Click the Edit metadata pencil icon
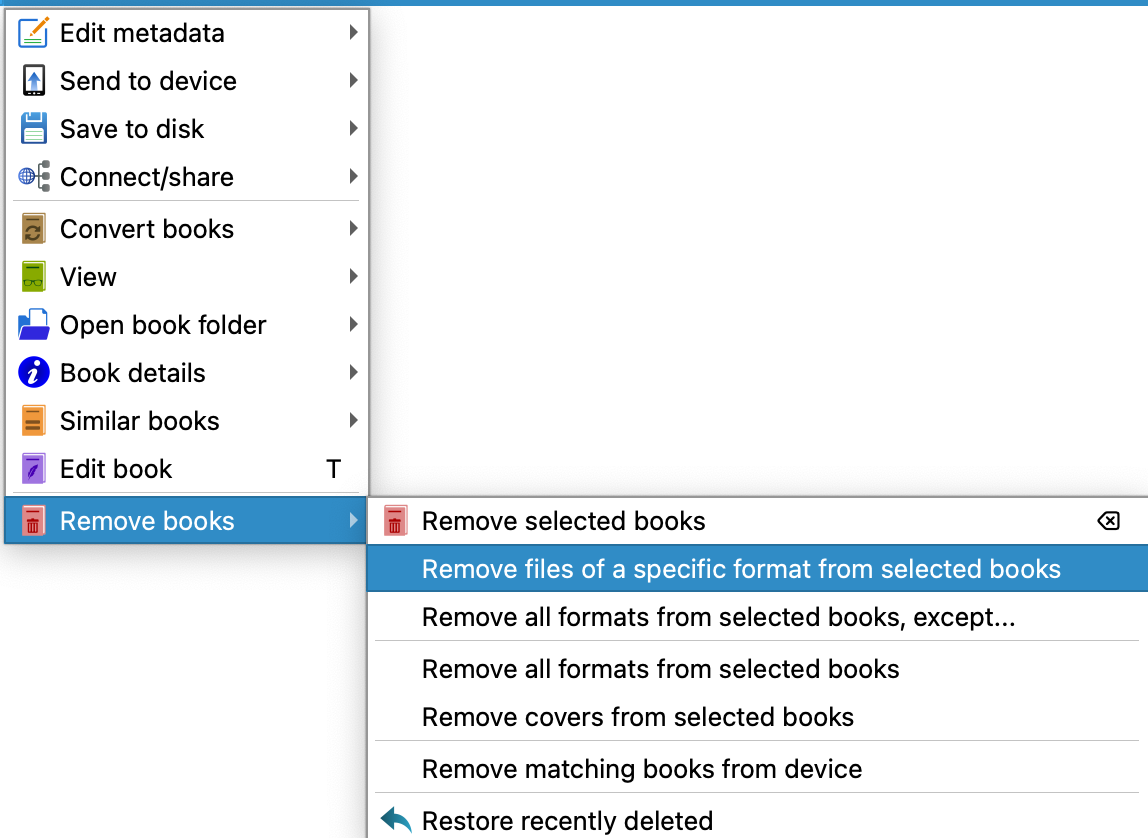Screen dimensions: 1148x838 [32, 32]
